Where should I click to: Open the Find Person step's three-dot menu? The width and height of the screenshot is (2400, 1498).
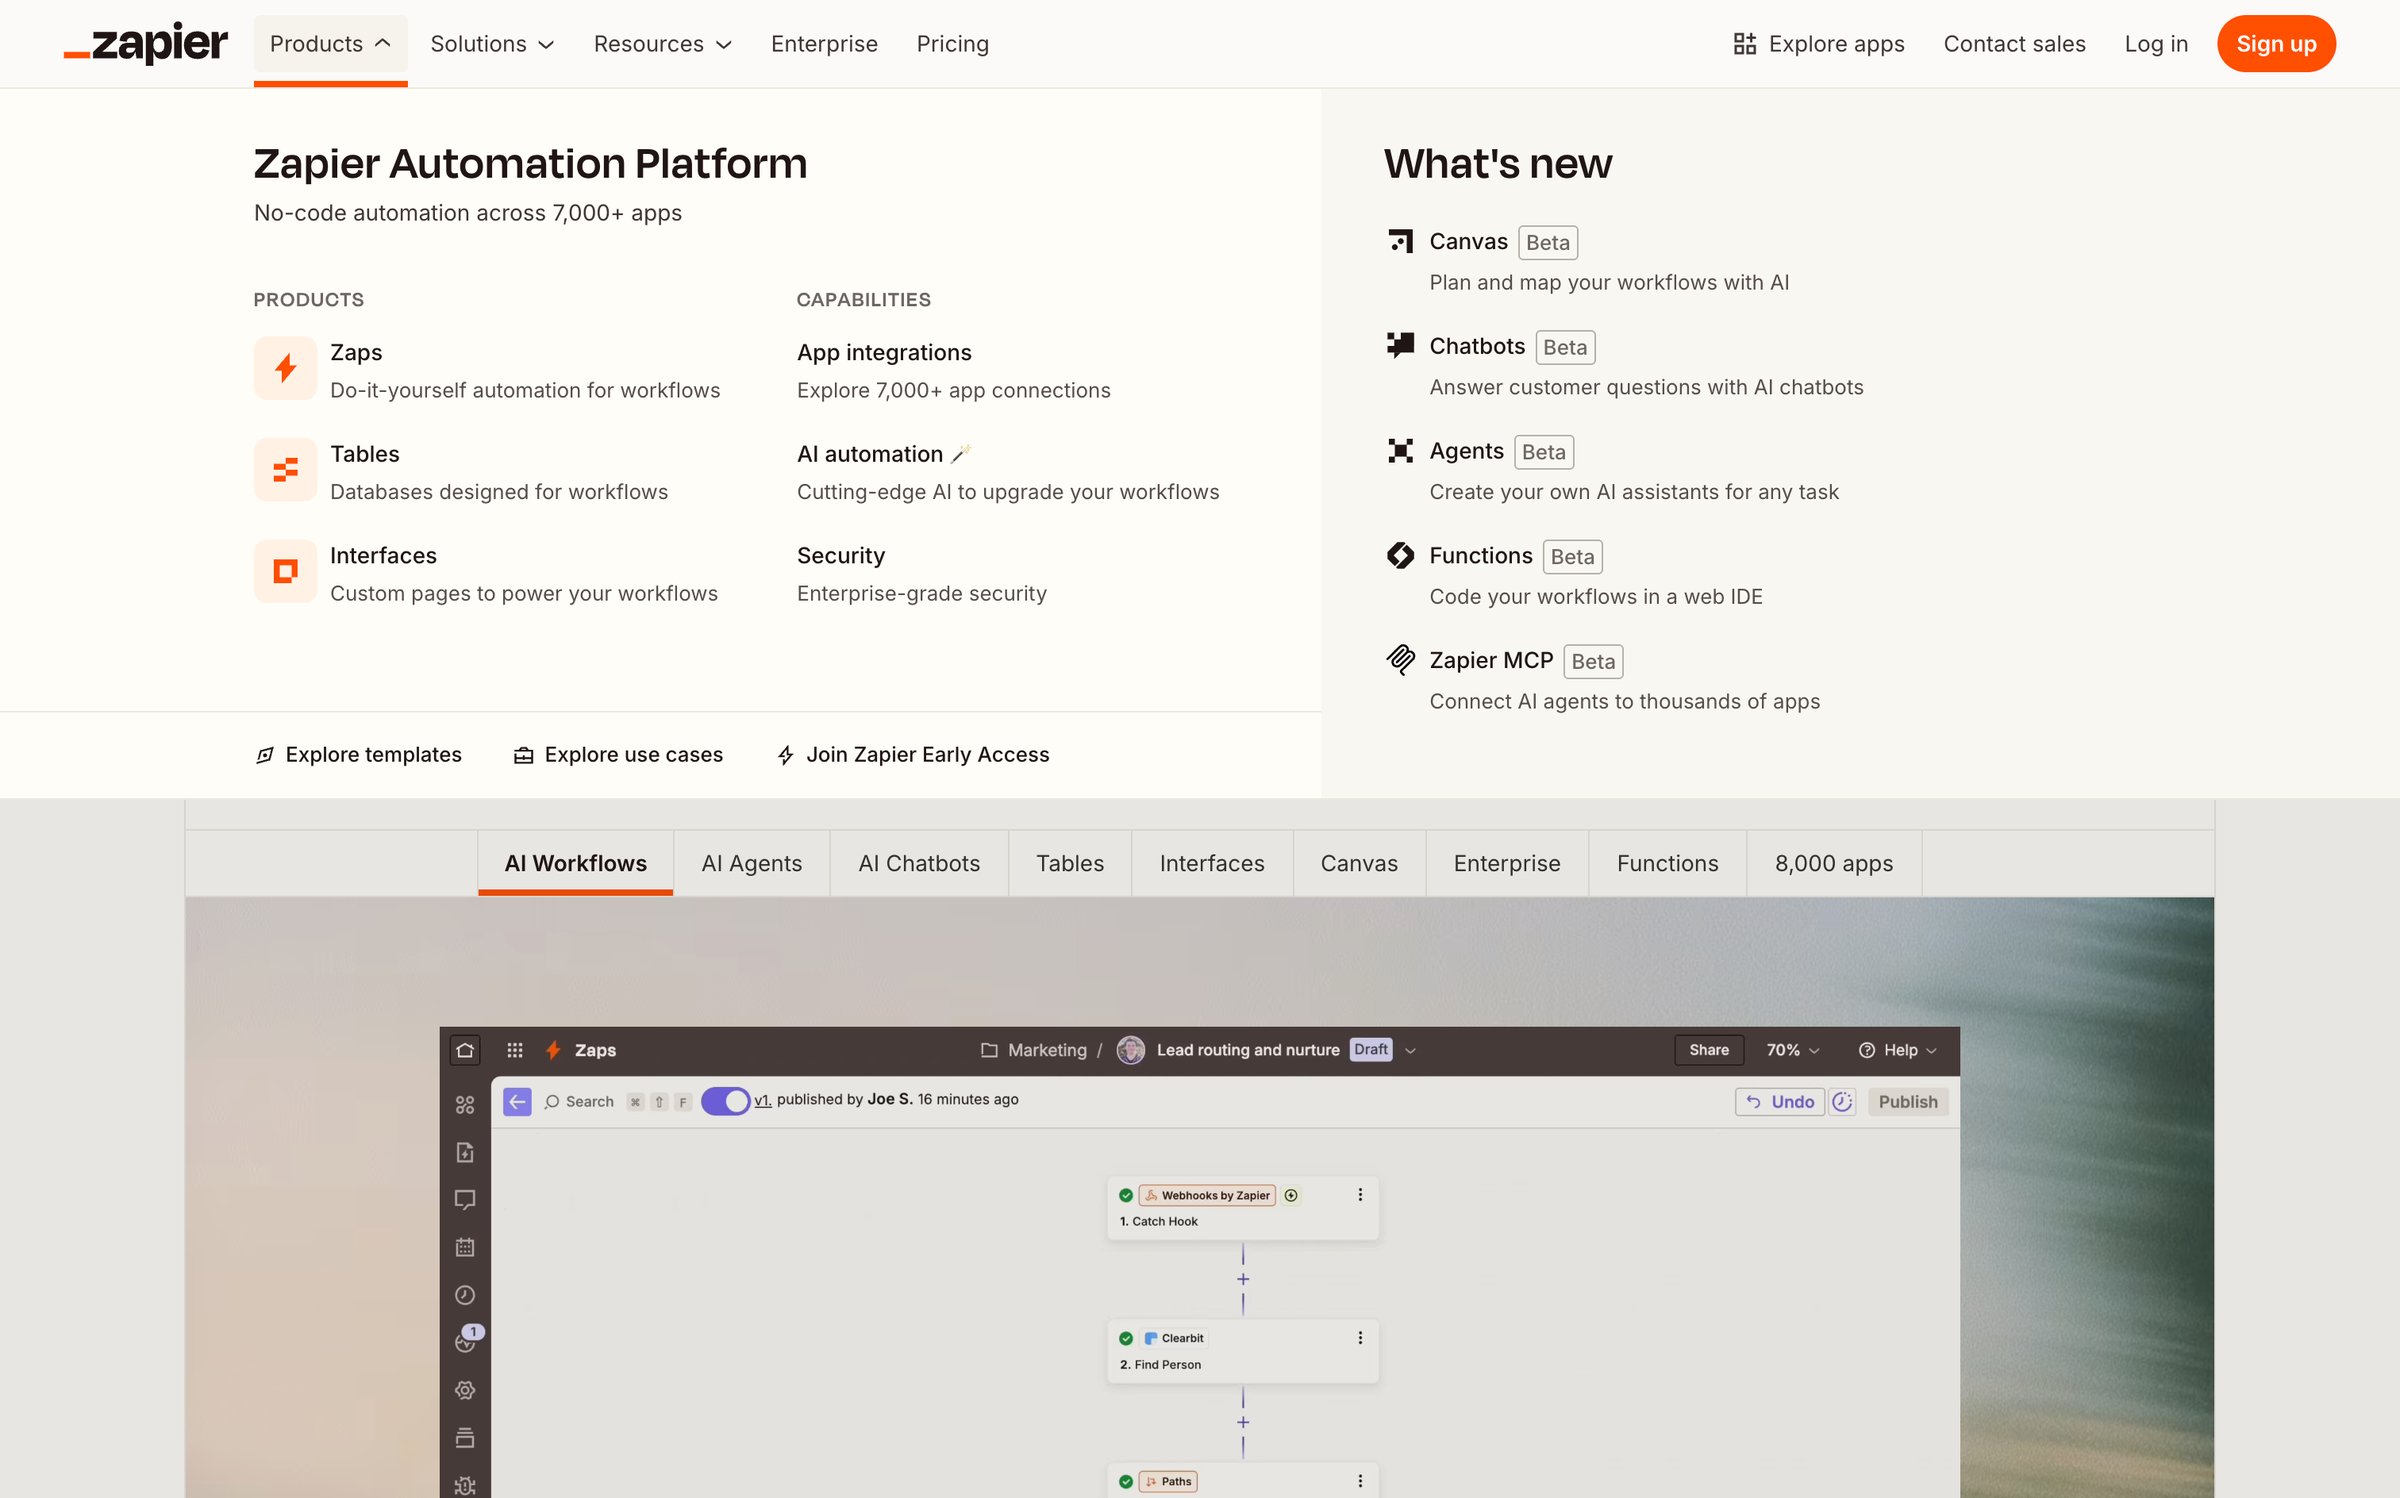coord(1360,1338)
